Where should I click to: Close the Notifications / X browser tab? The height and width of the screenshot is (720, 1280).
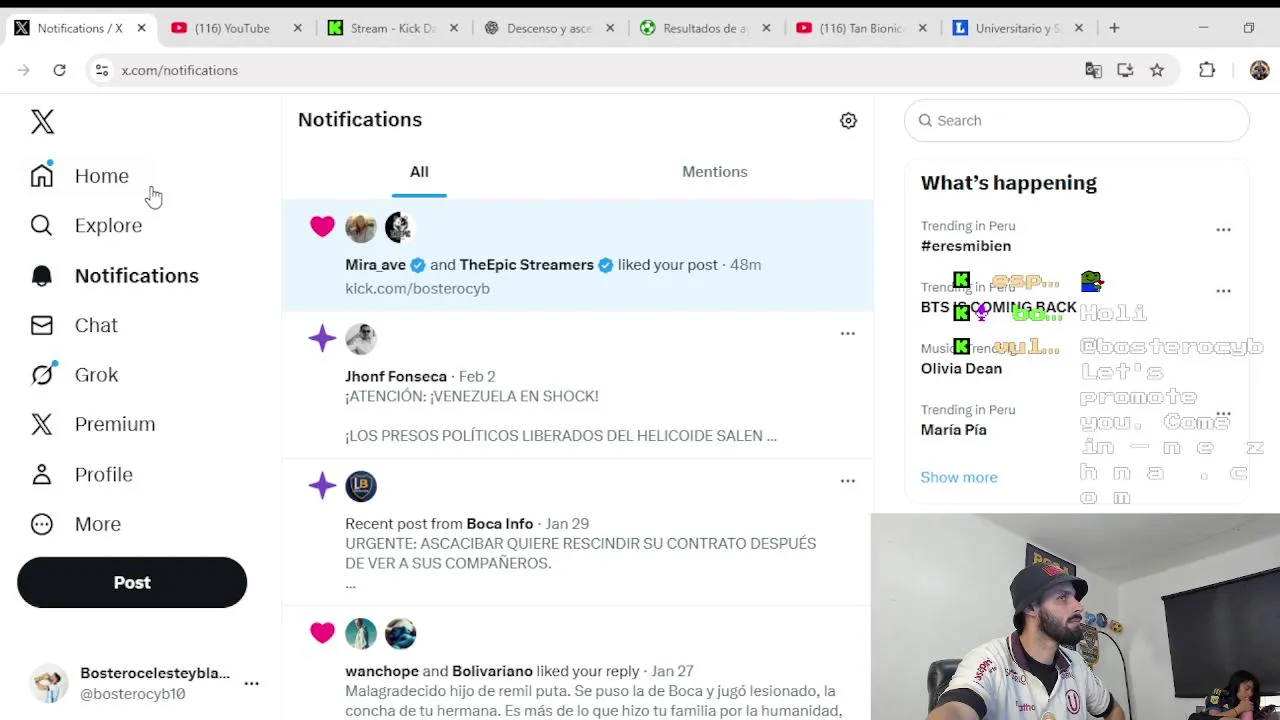141,28
